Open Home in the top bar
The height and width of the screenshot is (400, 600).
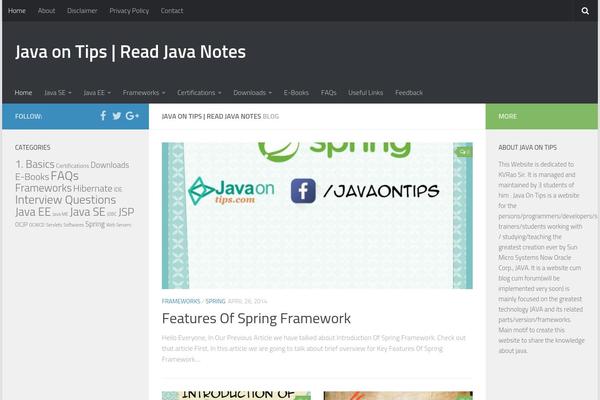17,11
